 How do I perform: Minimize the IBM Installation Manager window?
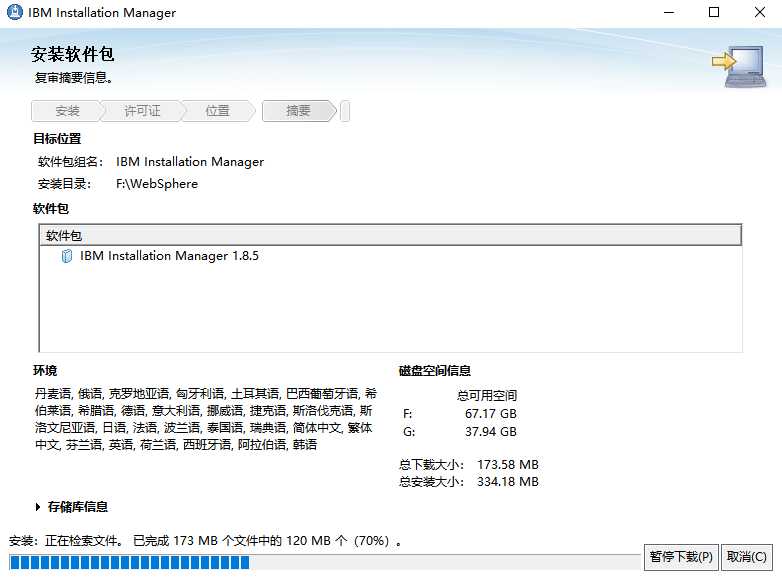(x=669, y=12)
